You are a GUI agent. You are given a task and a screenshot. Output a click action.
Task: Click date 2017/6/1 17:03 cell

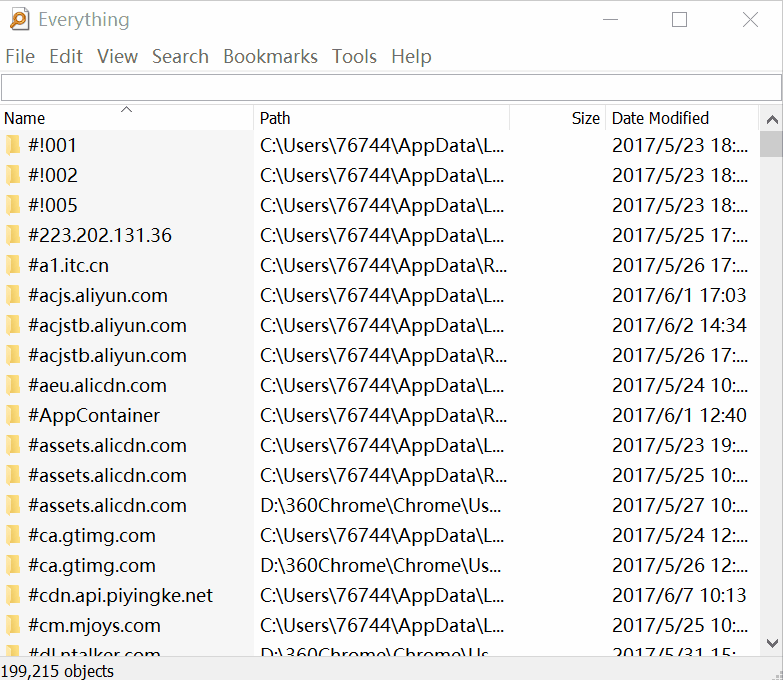pyautogui.click(x=679, y=295)
